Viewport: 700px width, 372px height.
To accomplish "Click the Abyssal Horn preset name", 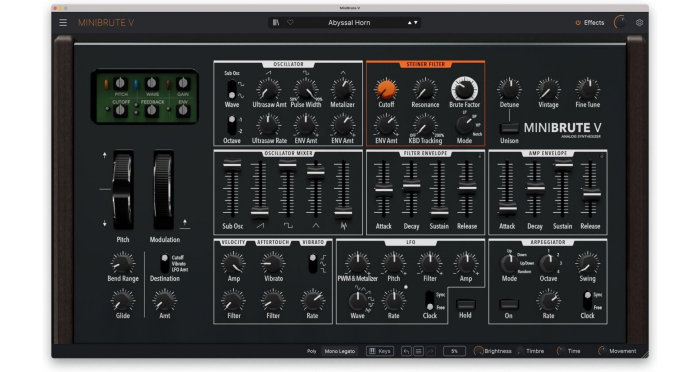I will (x=349, y=22).
